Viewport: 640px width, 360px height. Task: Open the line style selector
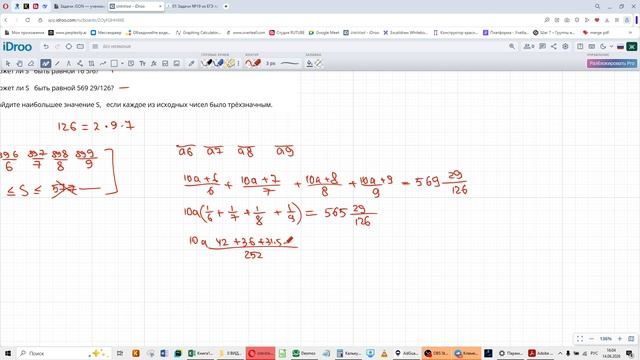(x=289, y=63)
